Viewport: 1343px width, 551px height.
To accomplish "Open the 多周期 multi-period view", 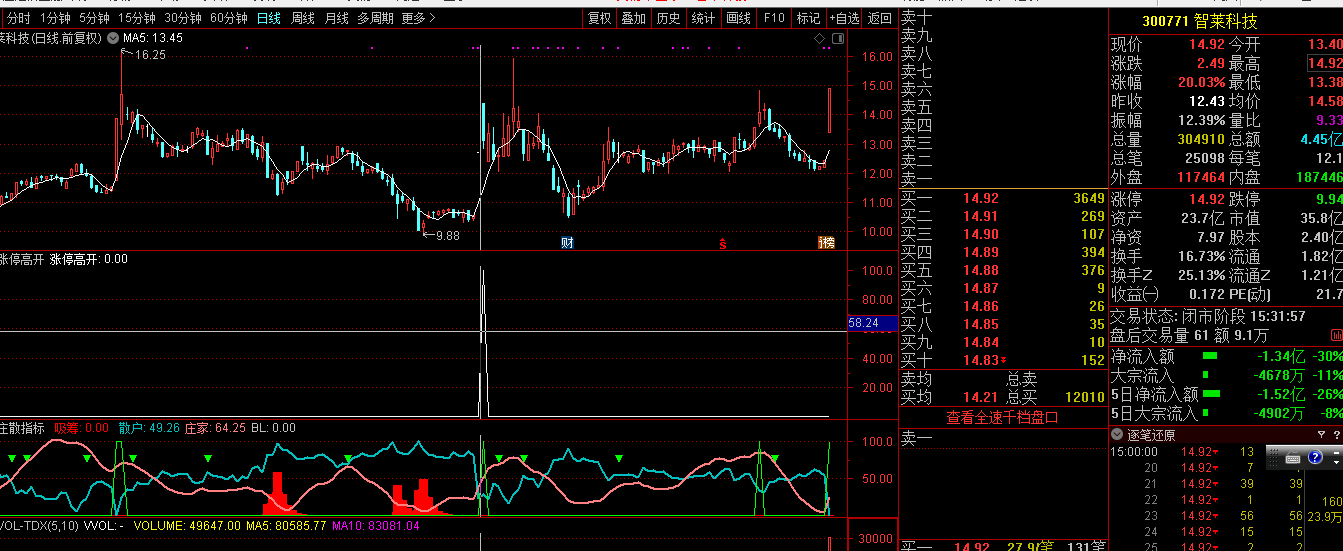I will 376,18.
